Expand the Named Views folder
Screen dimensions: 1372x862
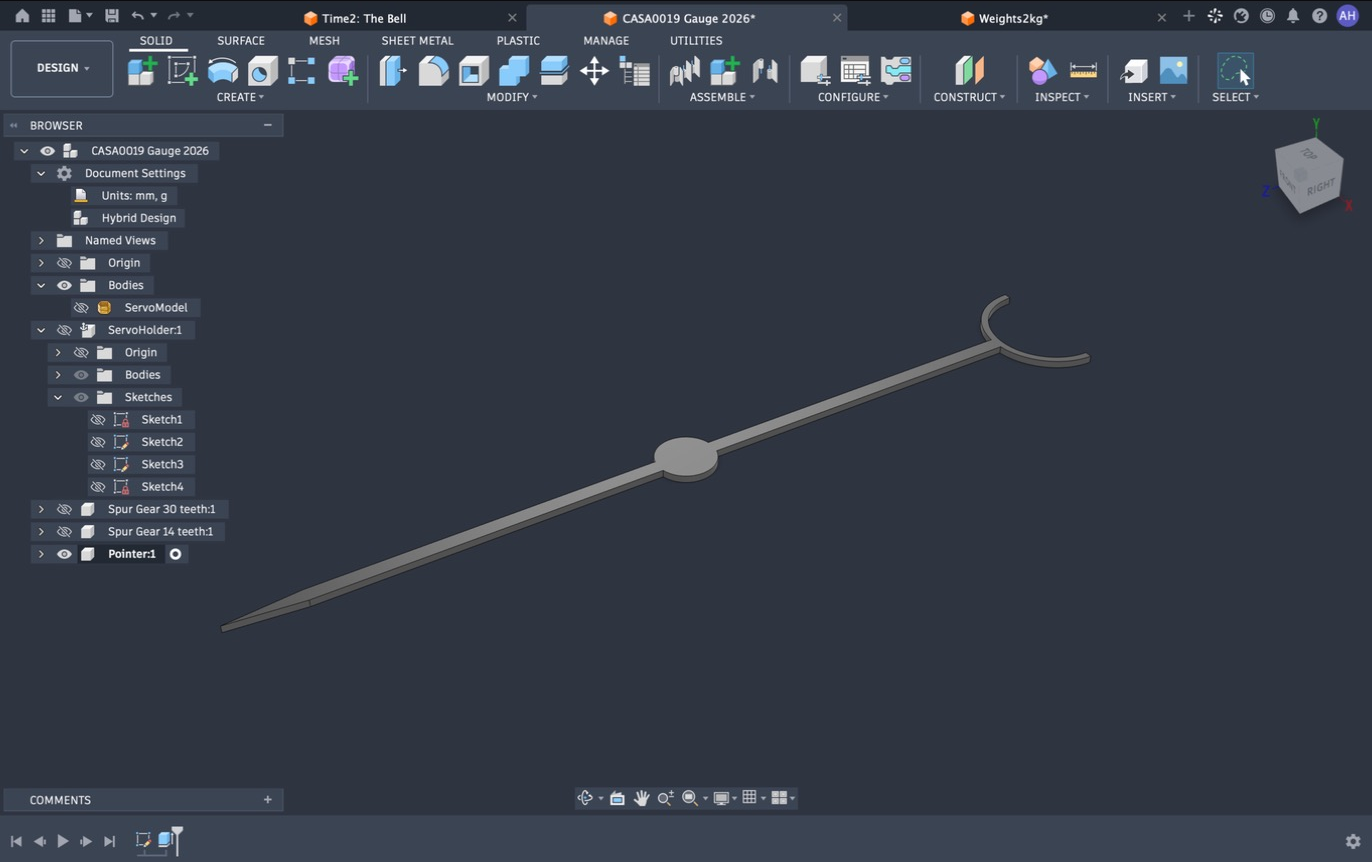point(41,241)
